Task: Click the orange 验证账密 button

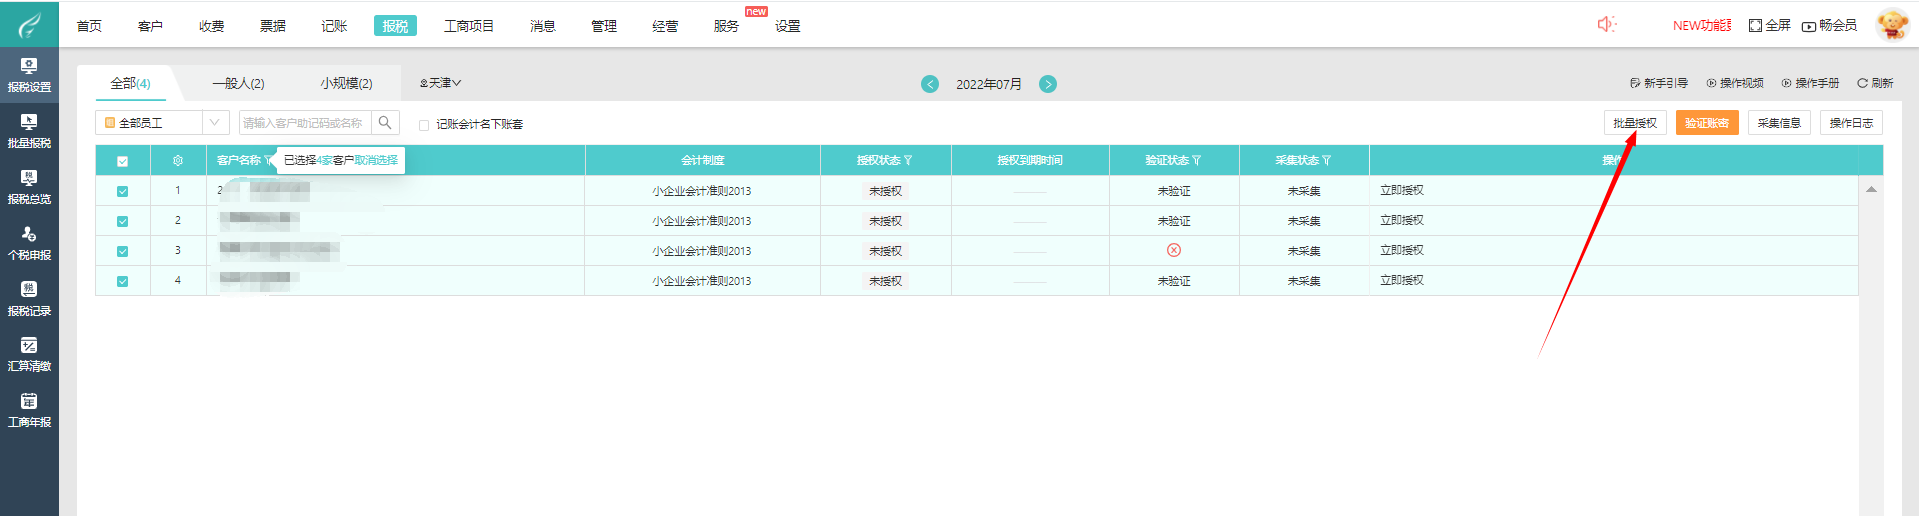Action: click(x=1707, y=123)
